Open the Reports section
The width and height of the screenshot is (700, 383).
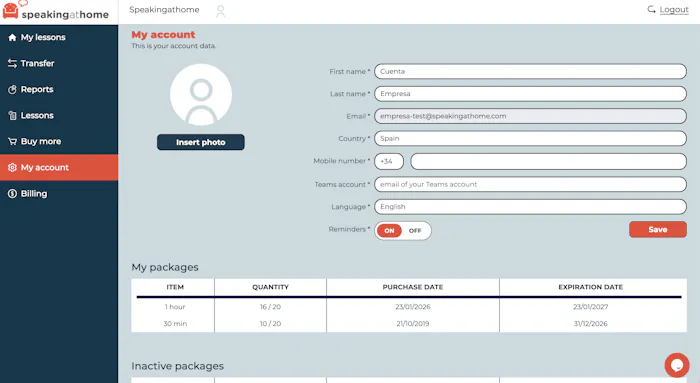(59, 89)
